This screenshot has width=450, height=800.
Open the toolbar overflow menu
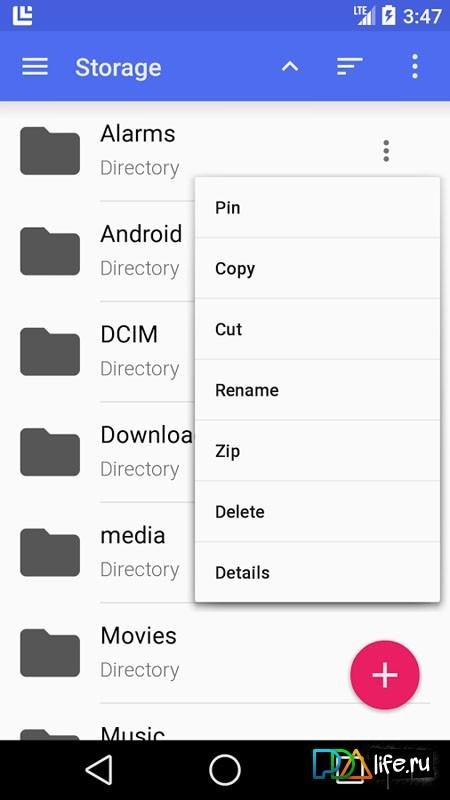415,66
